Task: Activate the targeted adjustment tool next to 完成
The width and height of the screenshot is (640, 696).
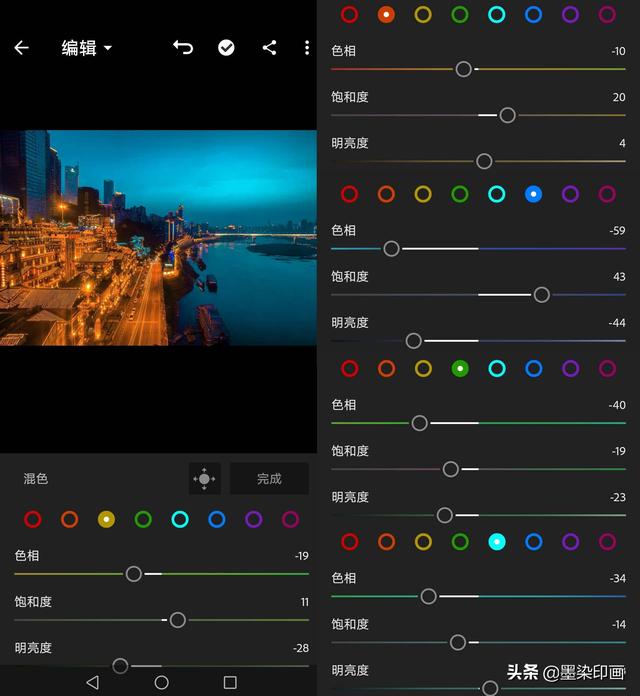Action: point(205,478)
